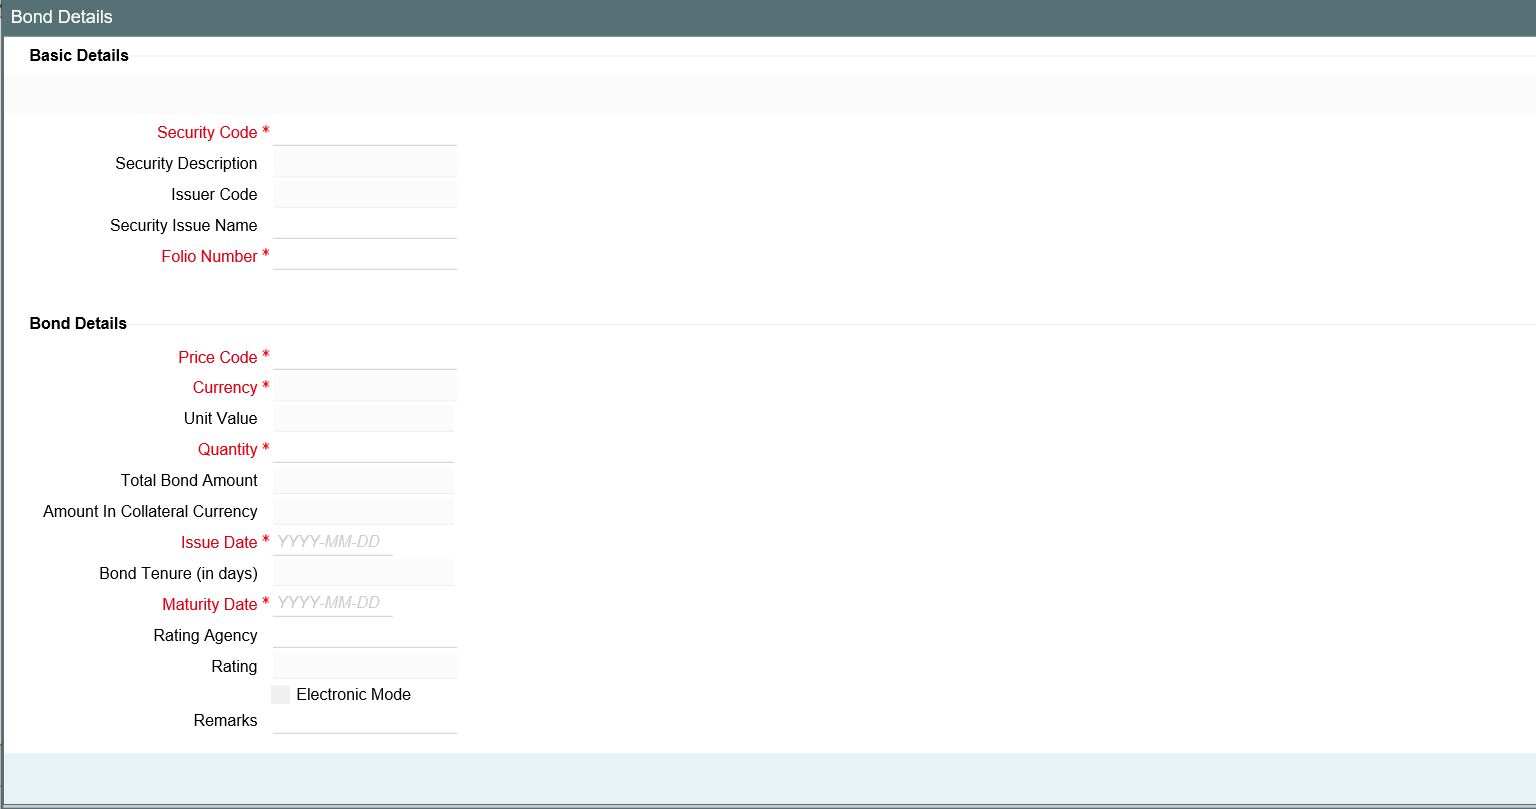
Task: Click the Price Code input field
Action: pos(365,357)
